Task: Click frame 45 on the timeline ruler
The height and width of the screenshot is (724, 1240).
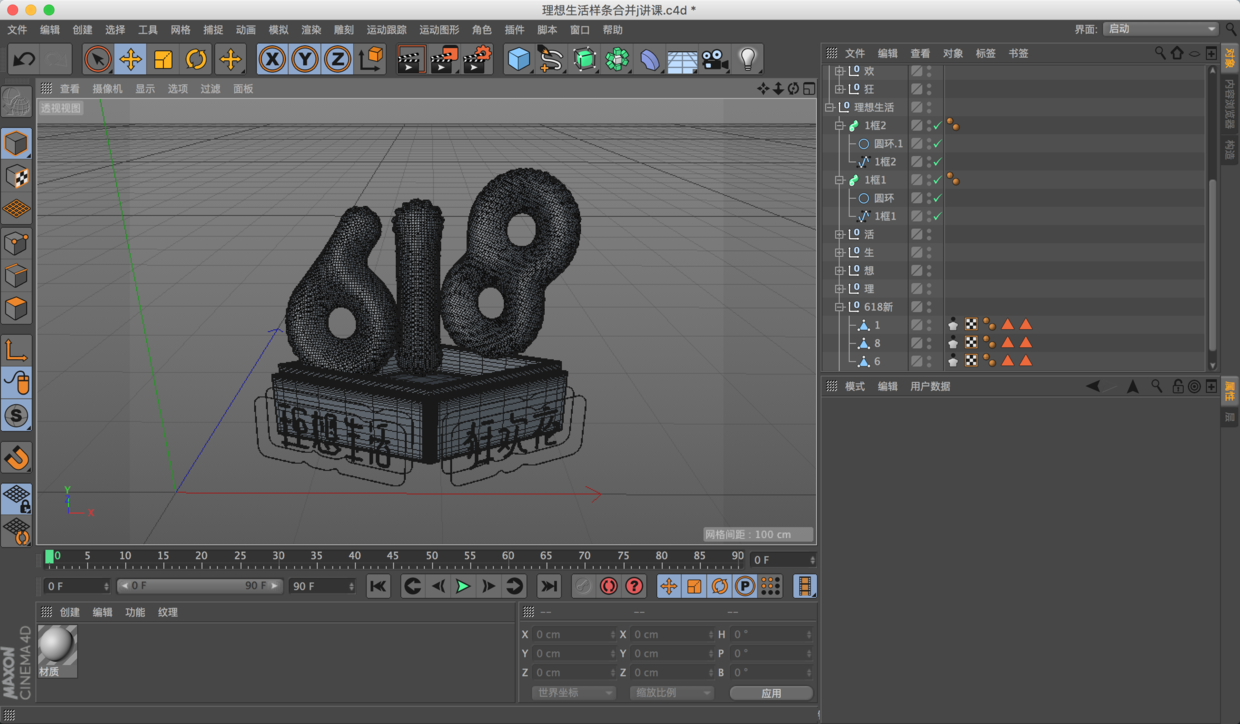Action: [x=393, y=557]
